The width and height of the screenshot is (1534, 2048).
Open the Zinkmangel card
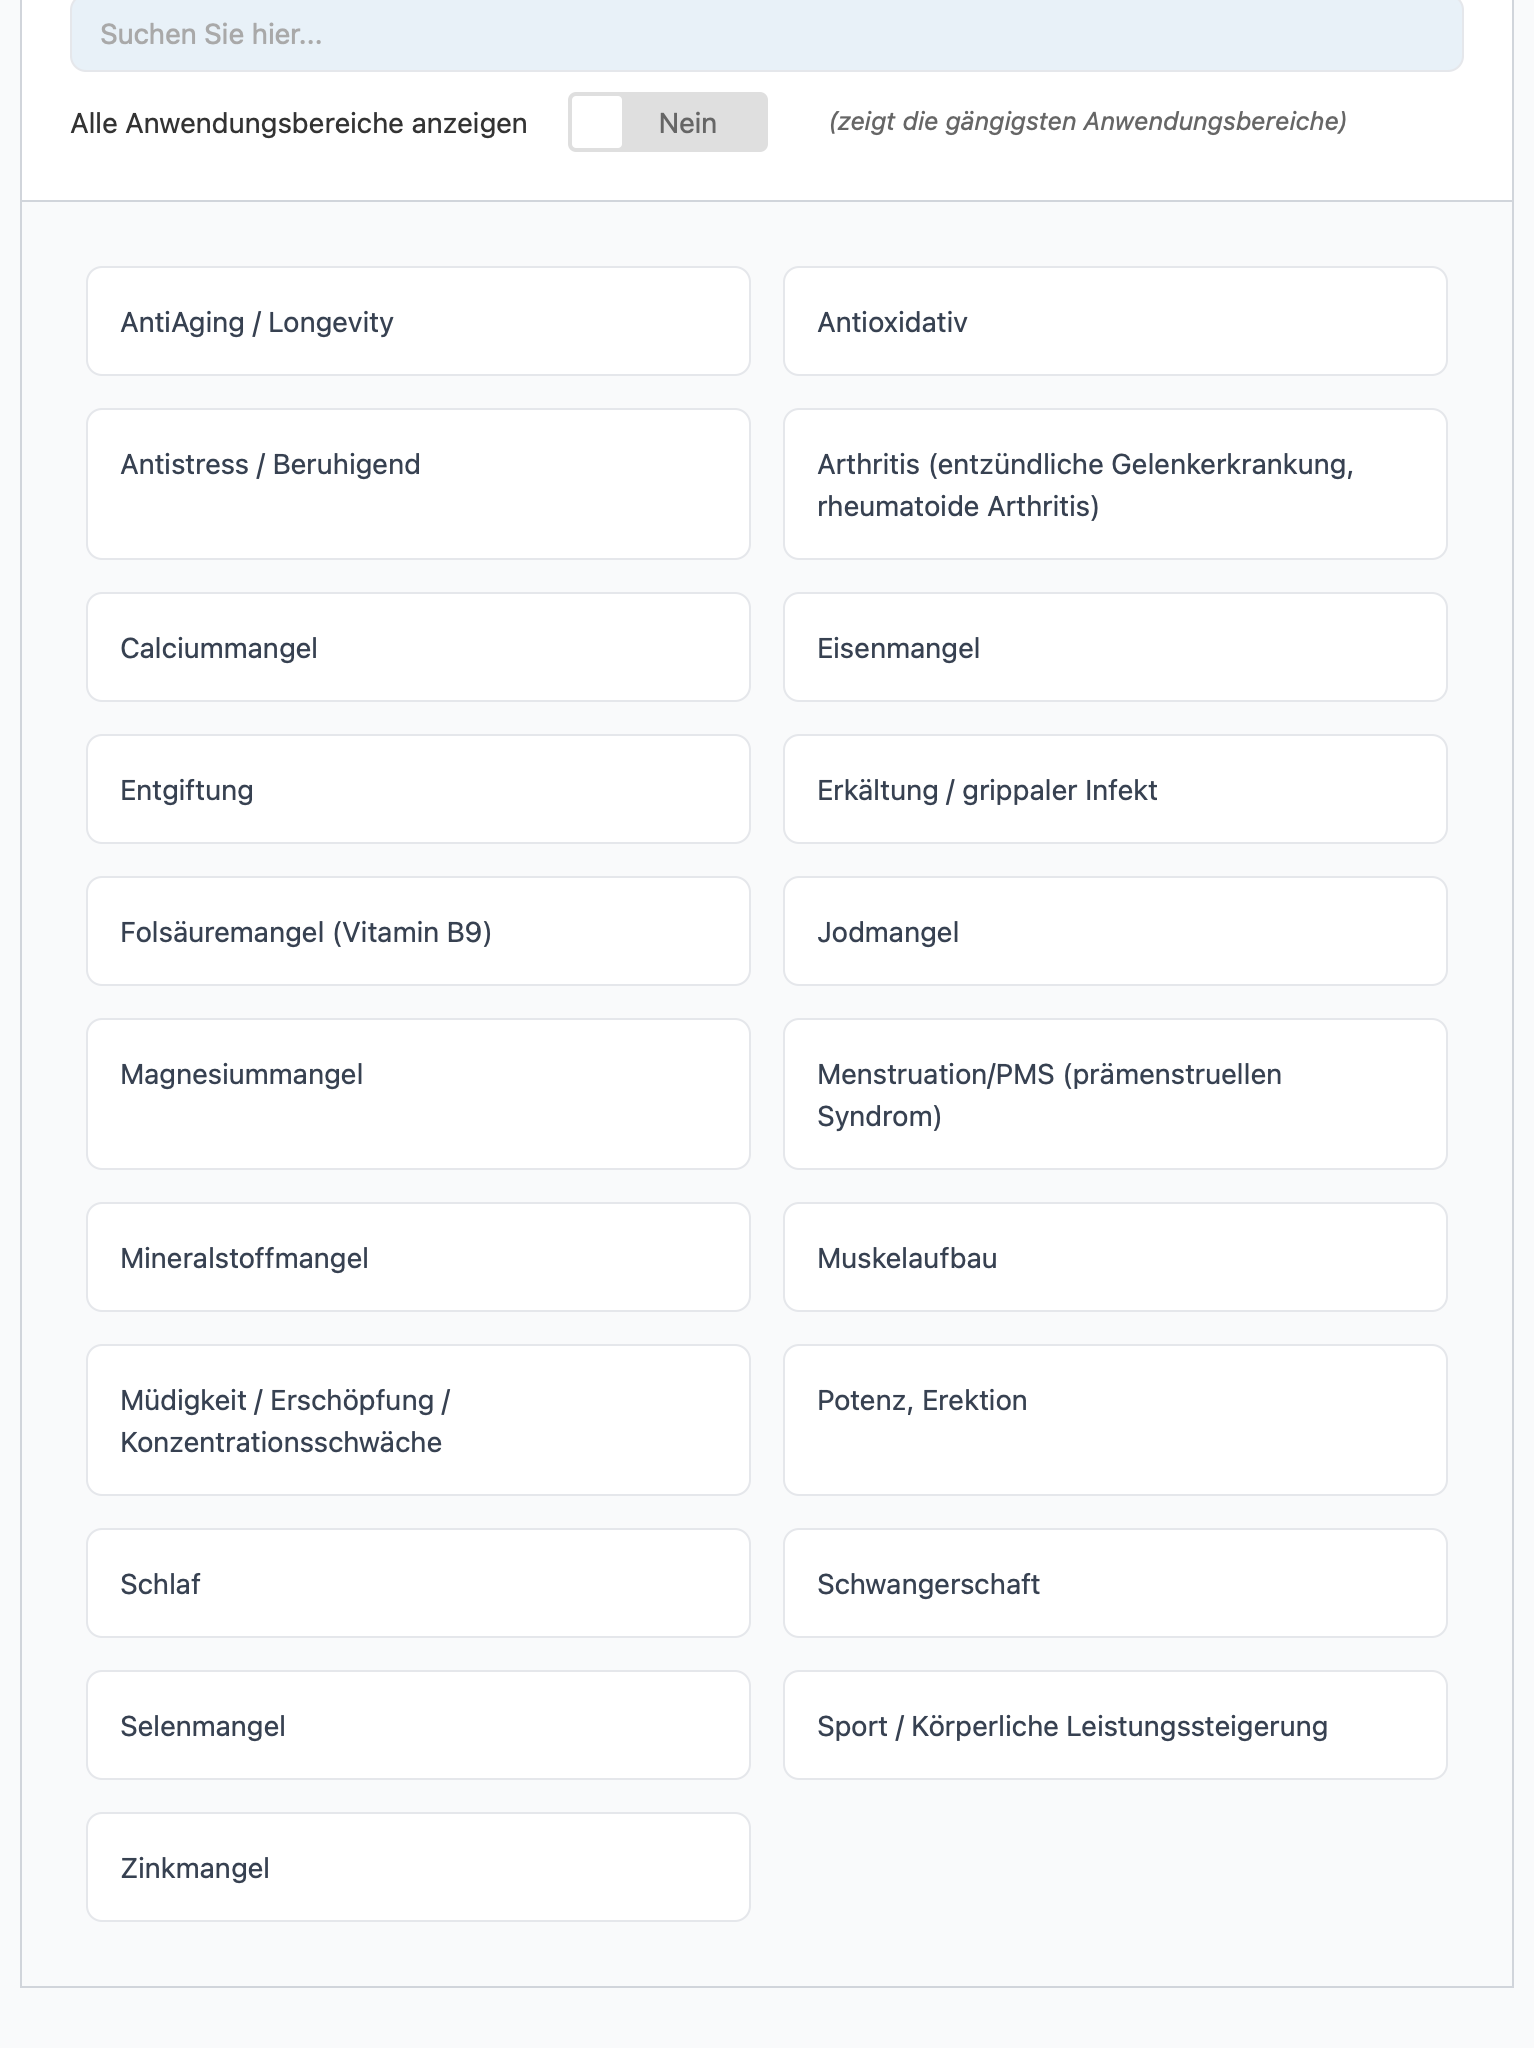click(418, 1867)
